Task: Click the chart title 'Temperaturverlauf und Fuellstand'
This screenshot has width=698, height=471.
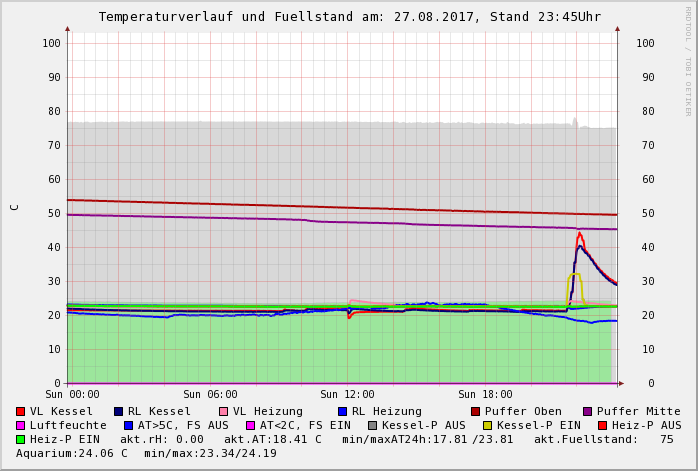Action: 226,17
